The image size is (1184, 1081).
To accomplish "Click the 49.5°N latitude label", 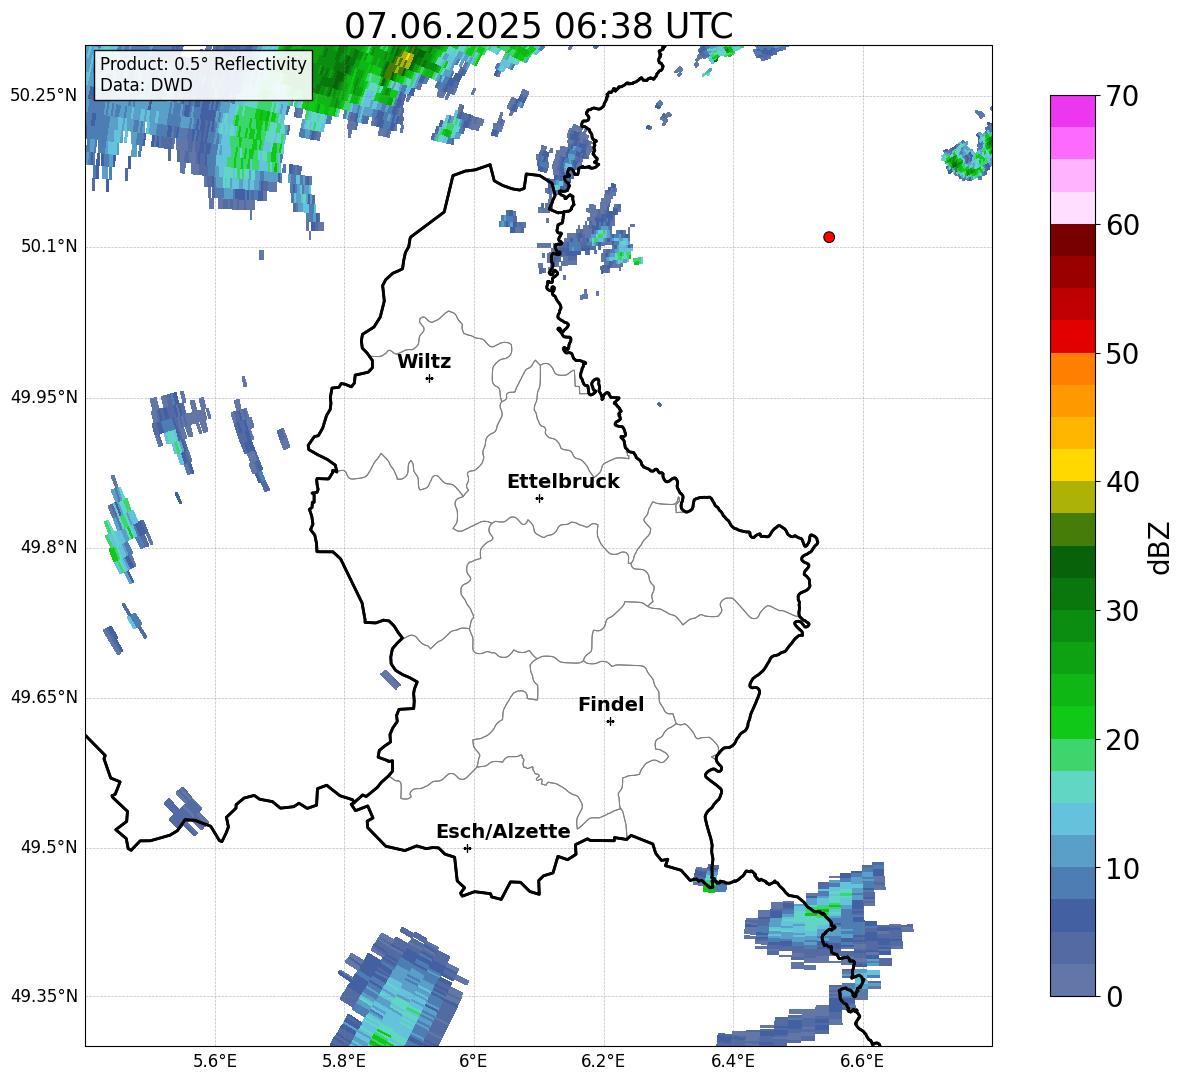I will 49,847.
